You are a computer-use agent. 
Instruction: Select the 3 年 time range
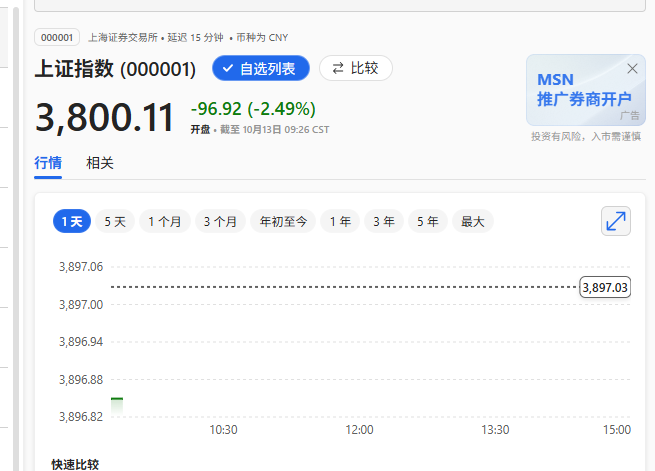coord(383,221)
